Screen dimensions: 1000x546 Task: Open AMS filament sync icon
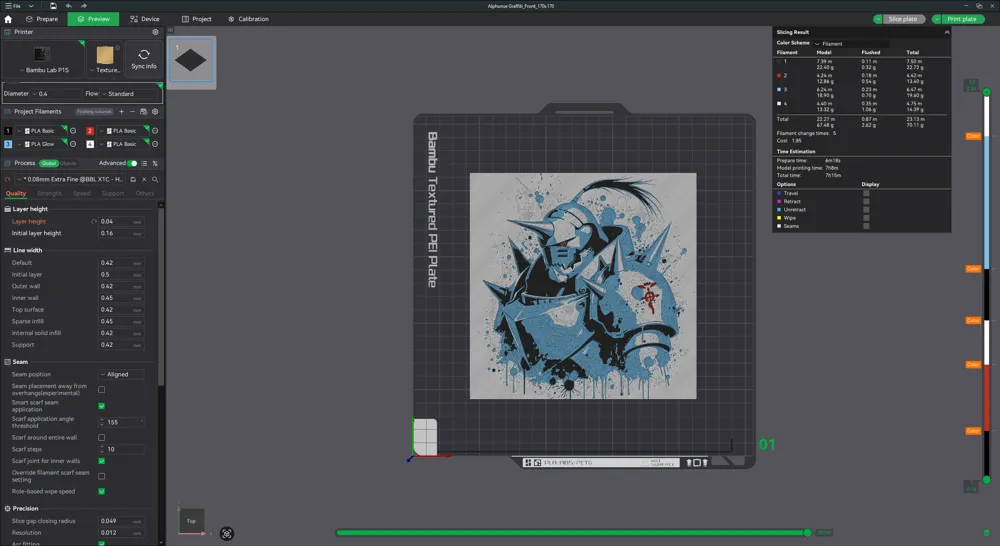(143, 112)
